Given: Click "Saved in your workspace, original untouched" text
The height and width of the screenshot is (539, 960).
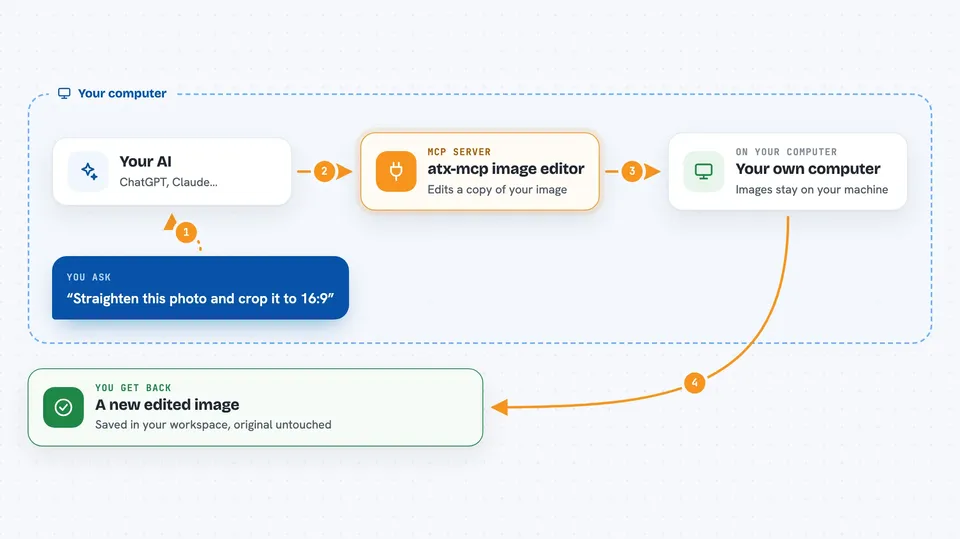Looking at the screenshot, I should (213, 424).
